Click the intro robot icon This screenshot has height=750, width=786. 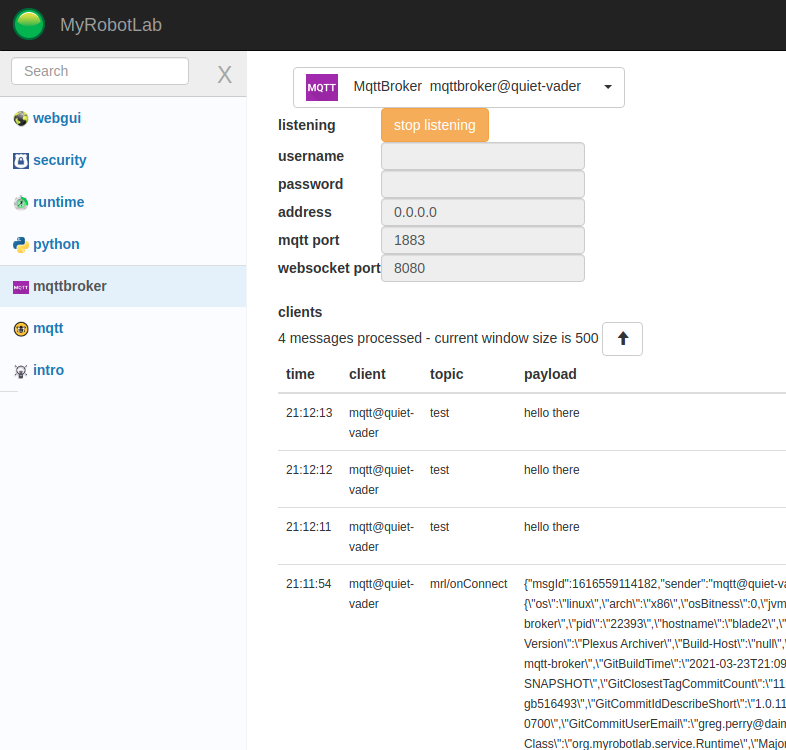[x=21, y=371]
